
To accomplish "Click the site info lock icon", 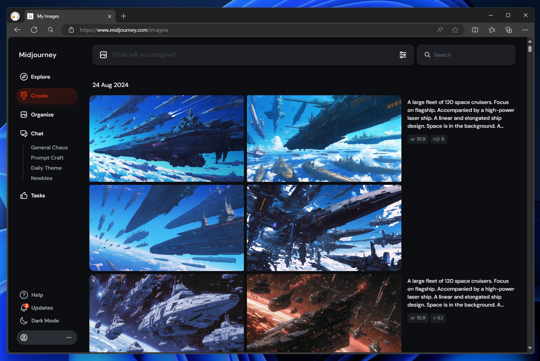I will point(71,30).
